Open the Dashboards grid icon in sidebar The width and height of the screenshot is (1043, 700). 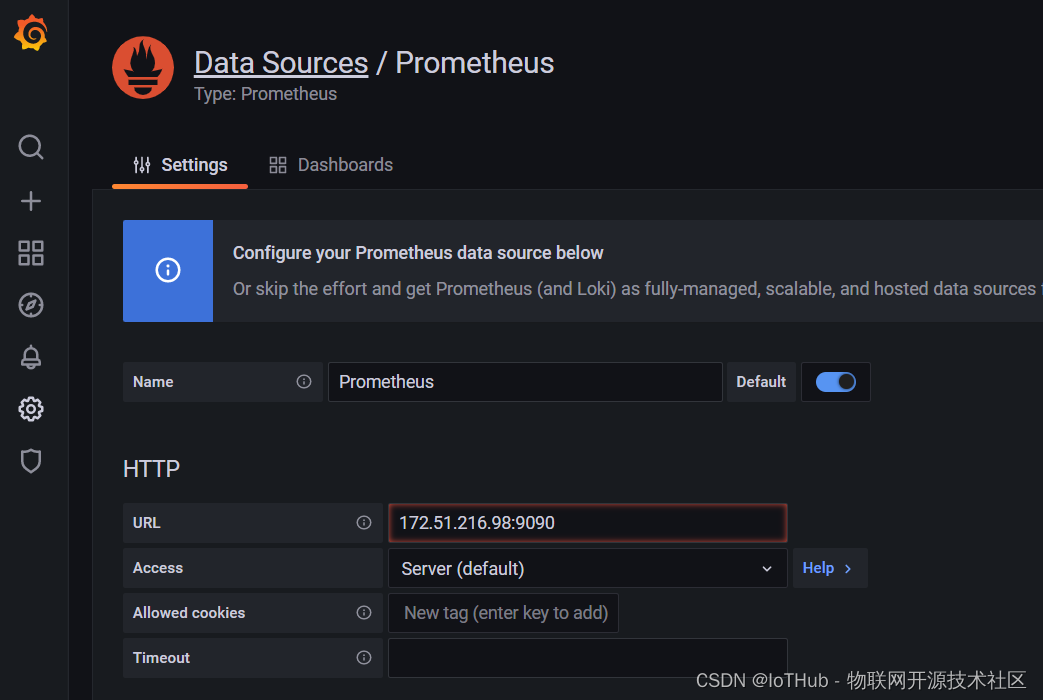[31, 253]
